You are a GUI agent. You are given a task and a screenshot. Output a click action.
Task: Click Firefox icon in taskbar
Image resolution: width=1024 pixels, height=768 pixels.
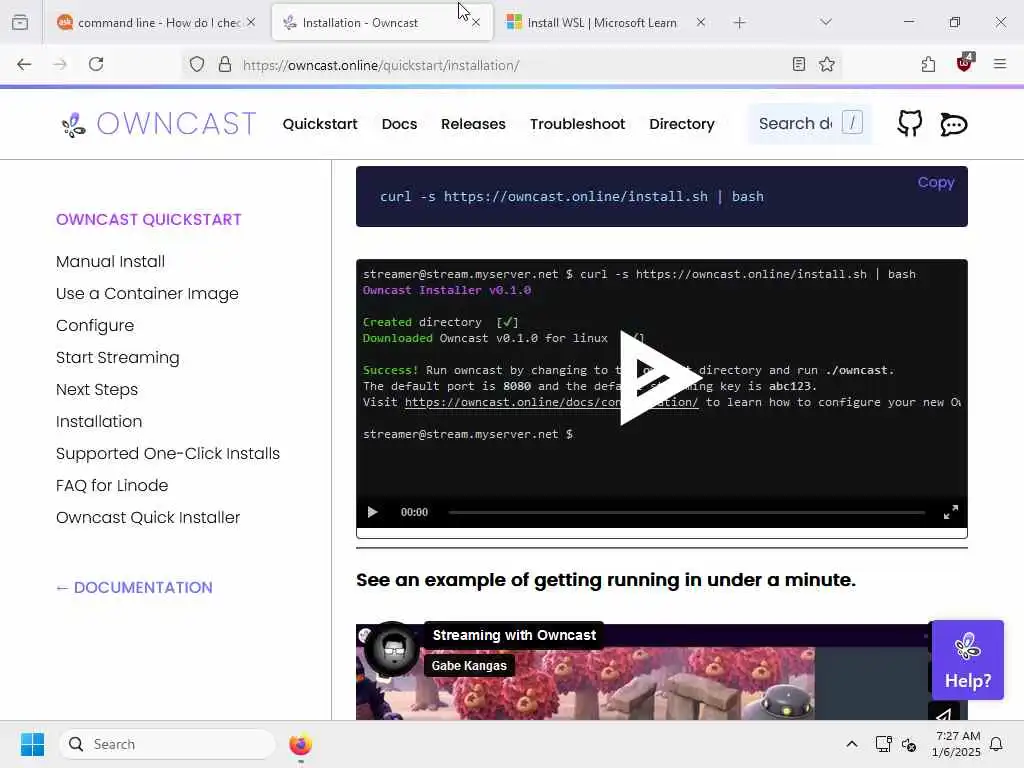300,744
